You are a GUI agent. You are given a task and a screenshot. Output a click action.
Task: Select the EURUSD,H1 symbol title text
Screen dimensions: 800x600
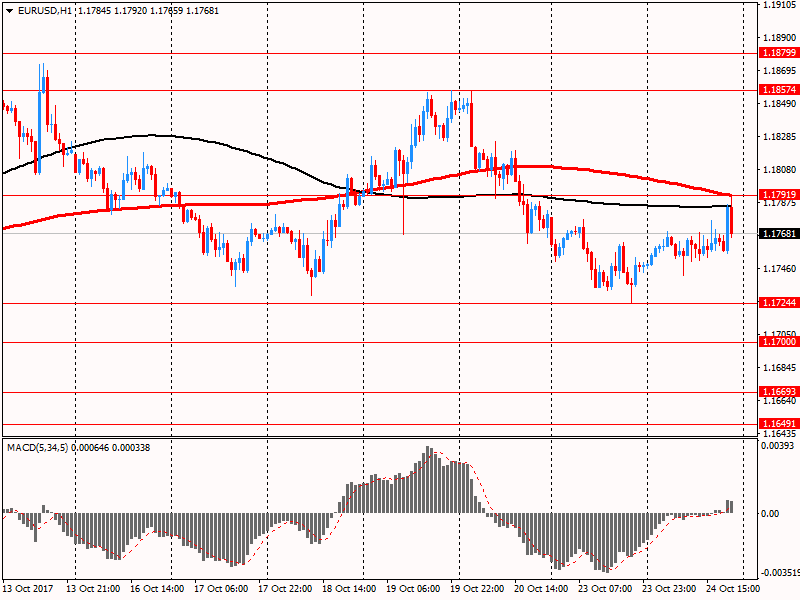pyautogui.click(x=45, y=10)
